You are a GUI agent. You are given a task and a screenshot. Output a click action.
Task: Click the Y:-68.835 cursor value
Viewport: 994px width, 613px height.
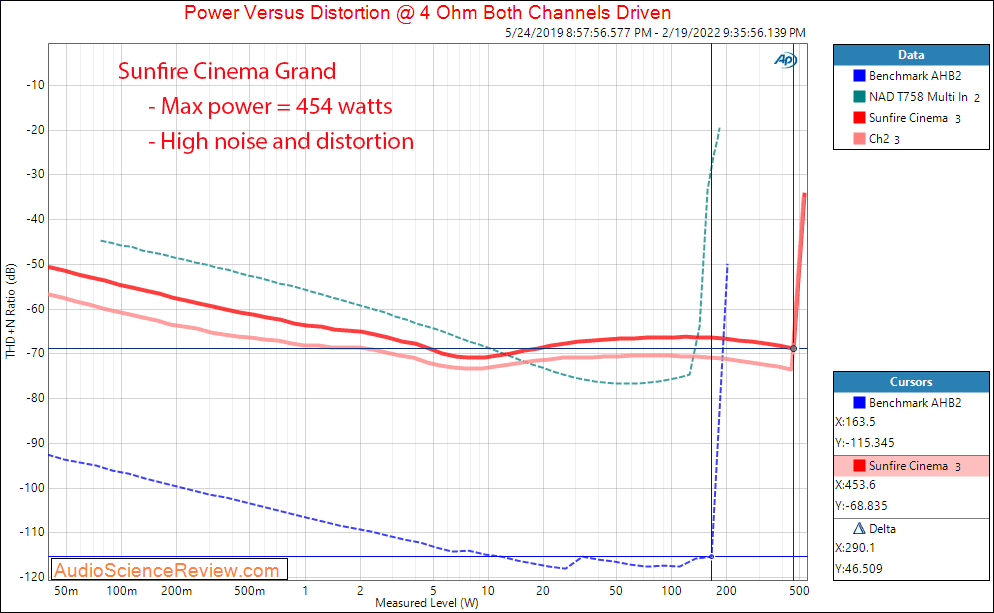pyautogui.click(x=861, y=505)
